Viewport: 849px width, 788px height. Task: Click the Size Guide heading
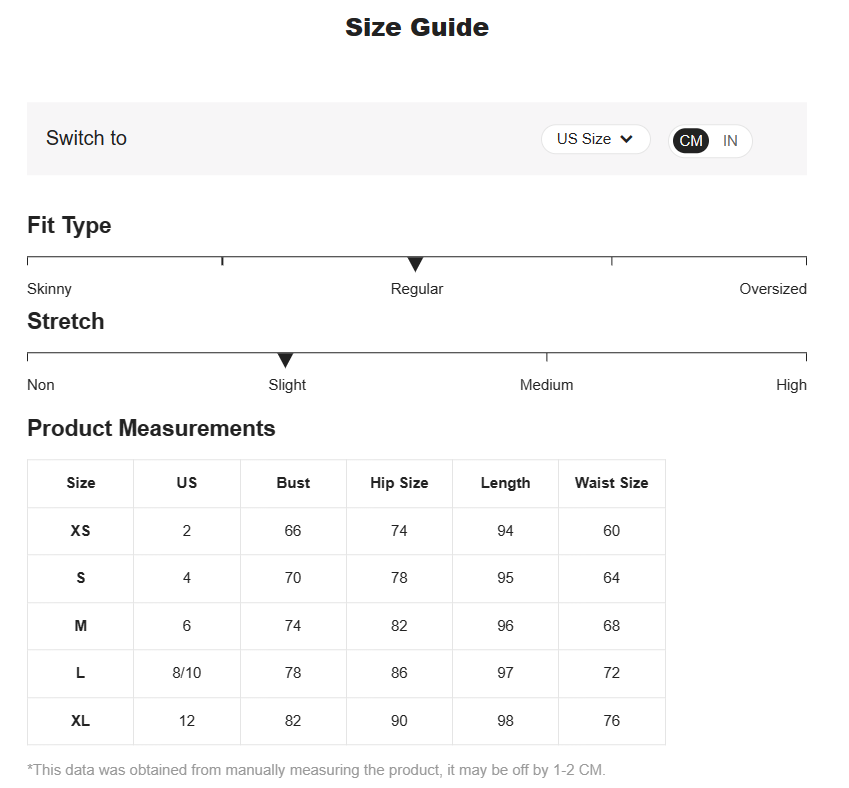pyautogui.click(x=417, y=27)
